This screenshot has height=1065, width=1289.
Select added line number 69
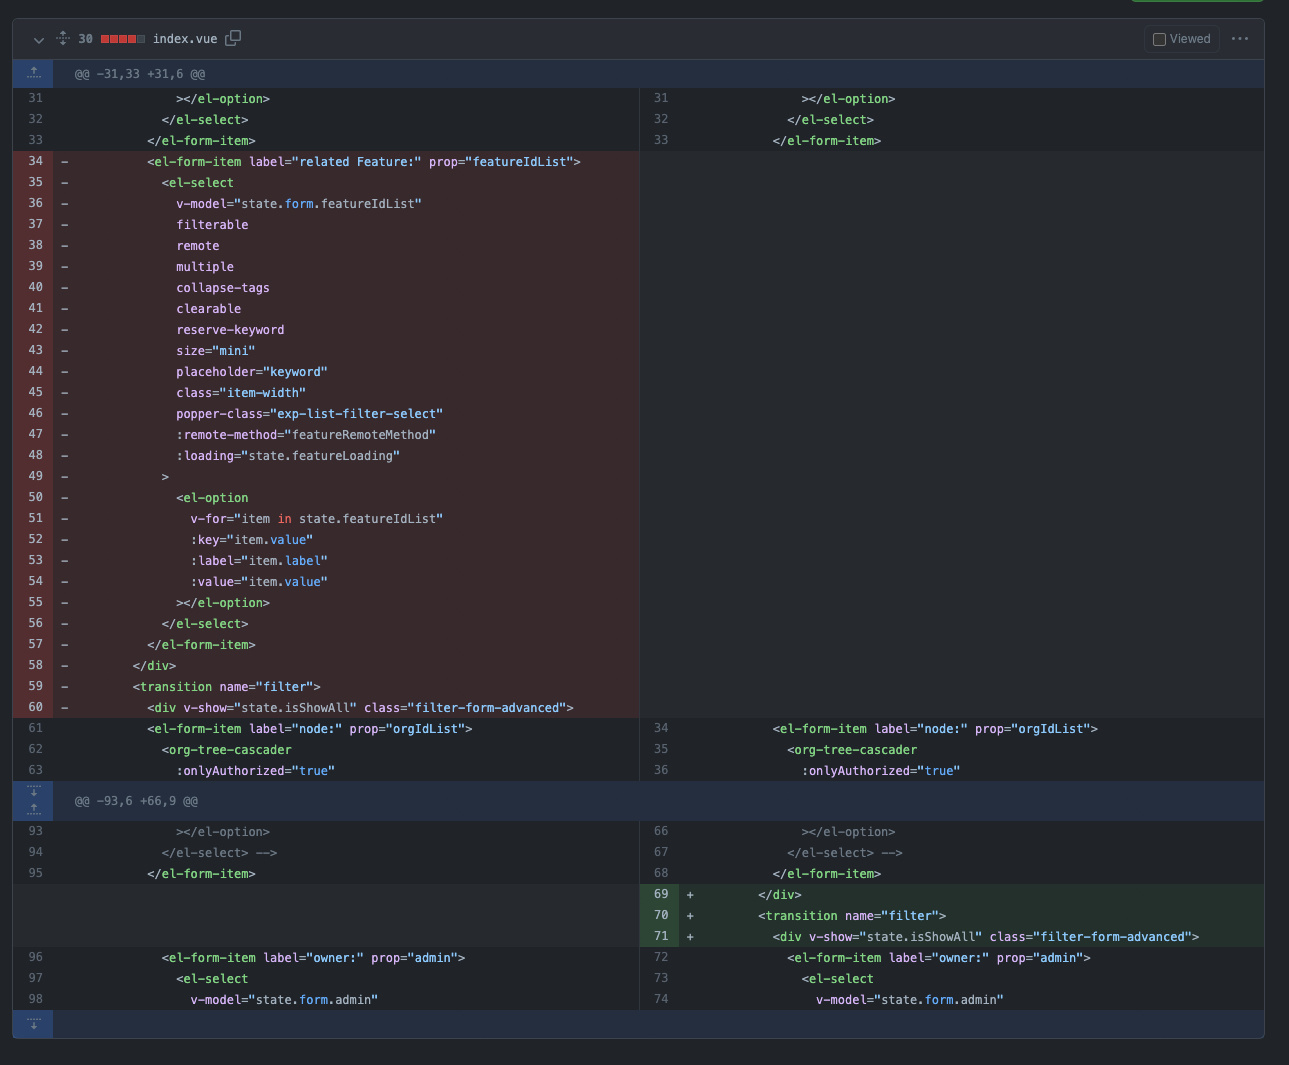tap(660, 894)
